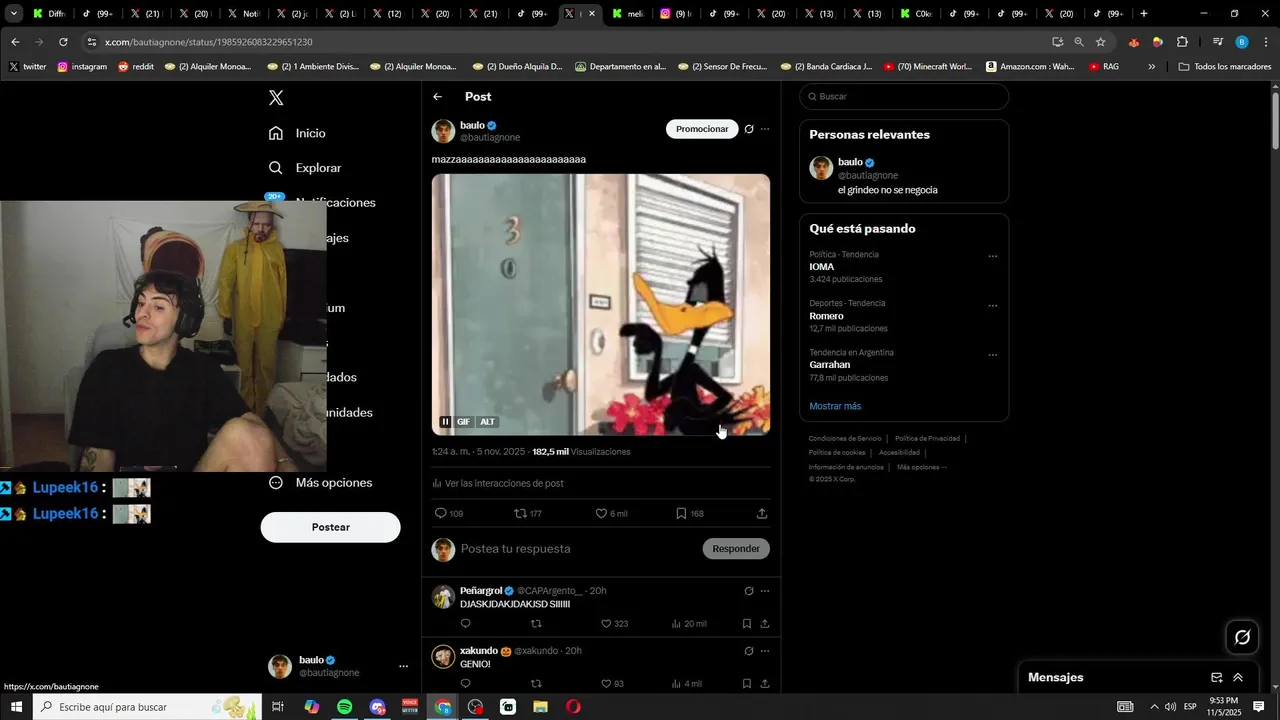Open a new browser tab
This screenshot has height=720, width=1280.
(1144, 14)
